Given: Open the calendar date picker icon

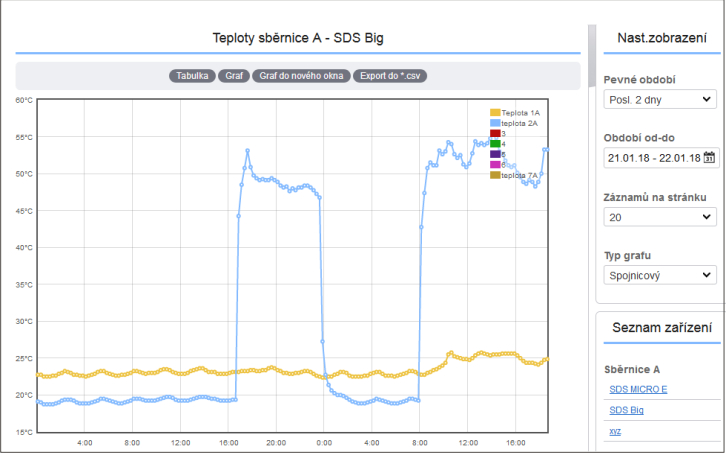Looking at the screenshot, I should point(709,157).
